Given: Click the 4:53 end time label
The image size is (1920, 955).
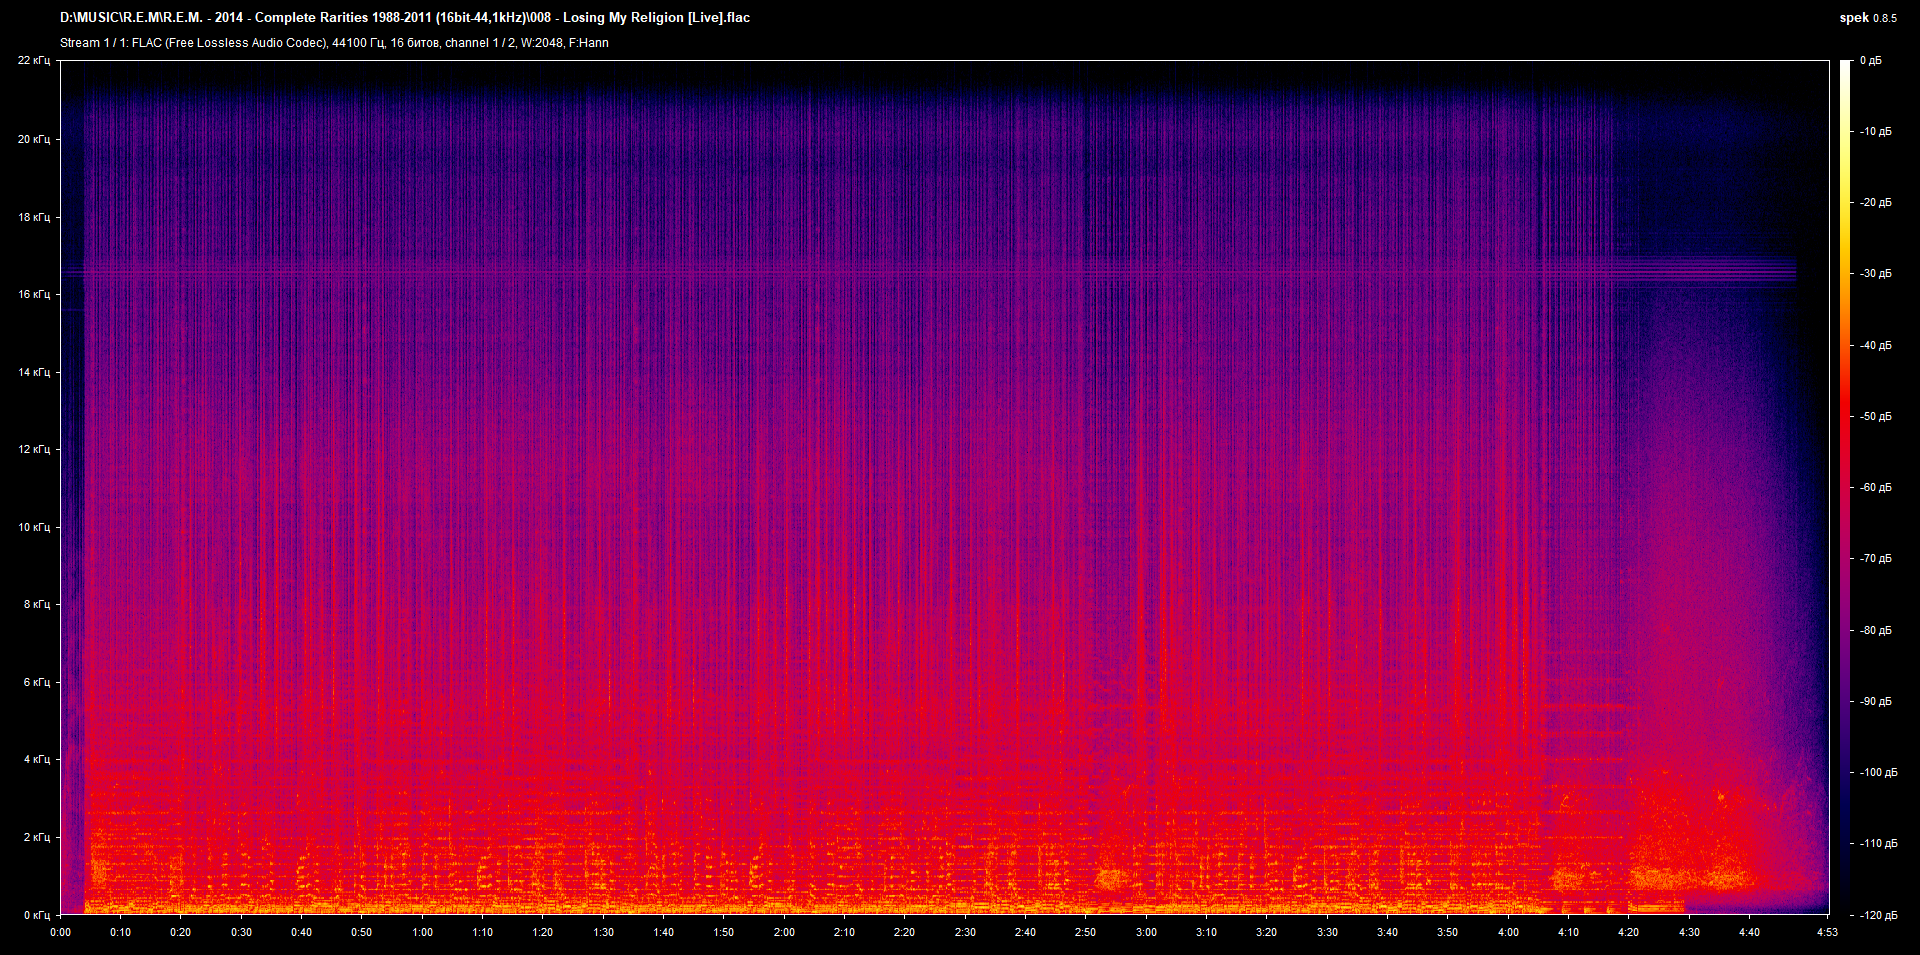Looking at the screenshot, I should click(x=1827, y=932).
